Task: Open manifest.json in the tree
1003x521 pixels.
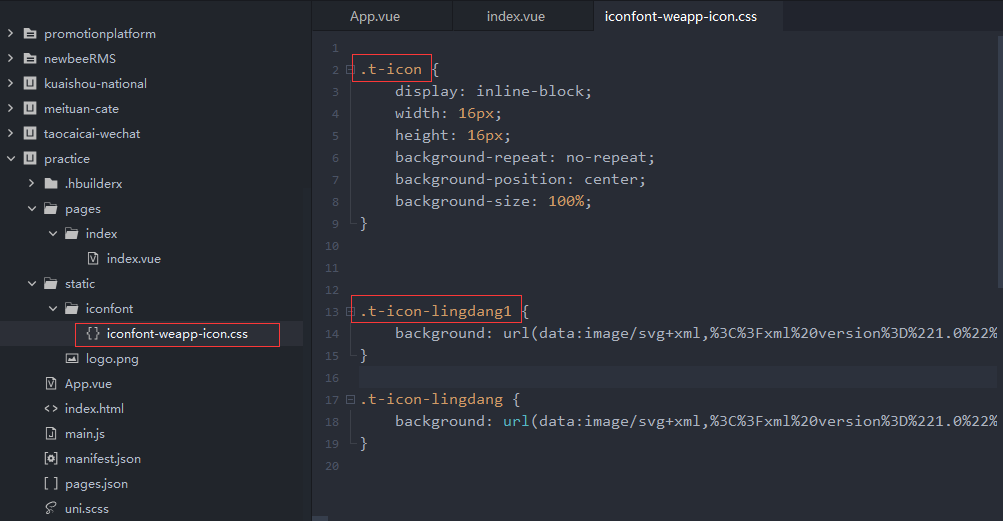Action: [102, 458]
